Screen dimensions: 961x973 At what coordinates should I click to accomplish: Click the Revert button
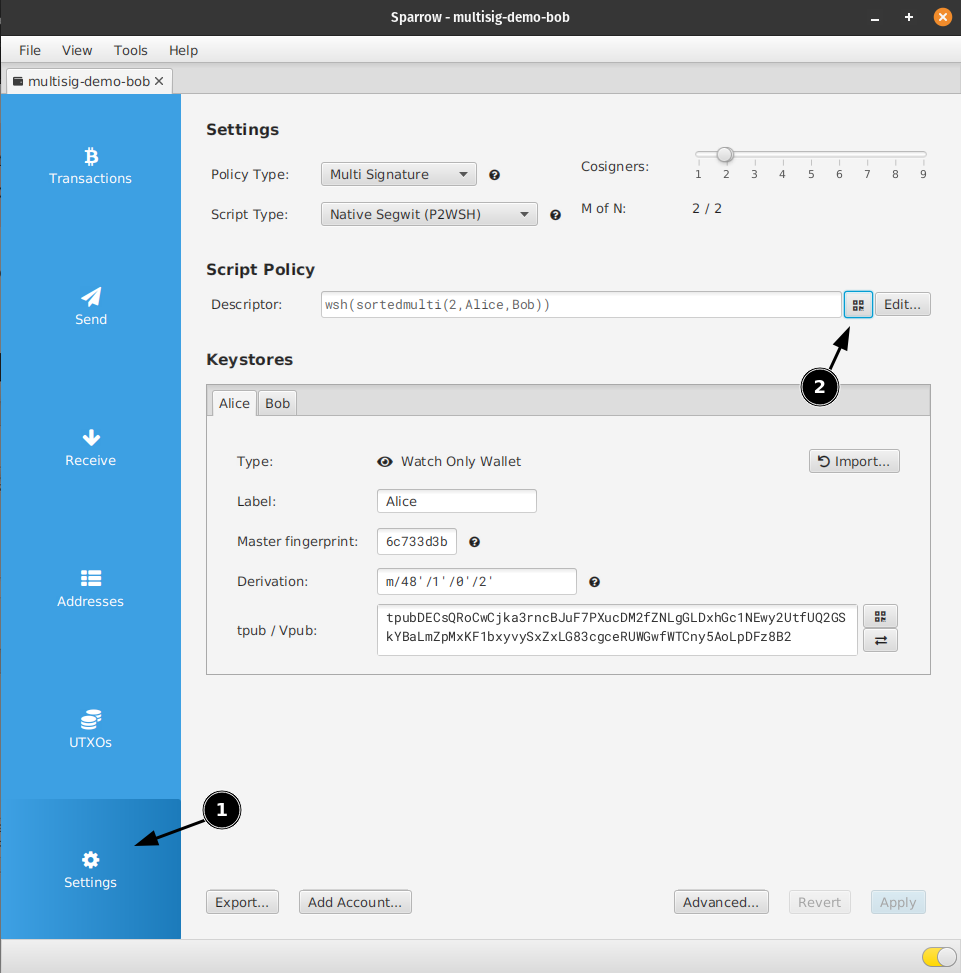[x=820, y=902]
